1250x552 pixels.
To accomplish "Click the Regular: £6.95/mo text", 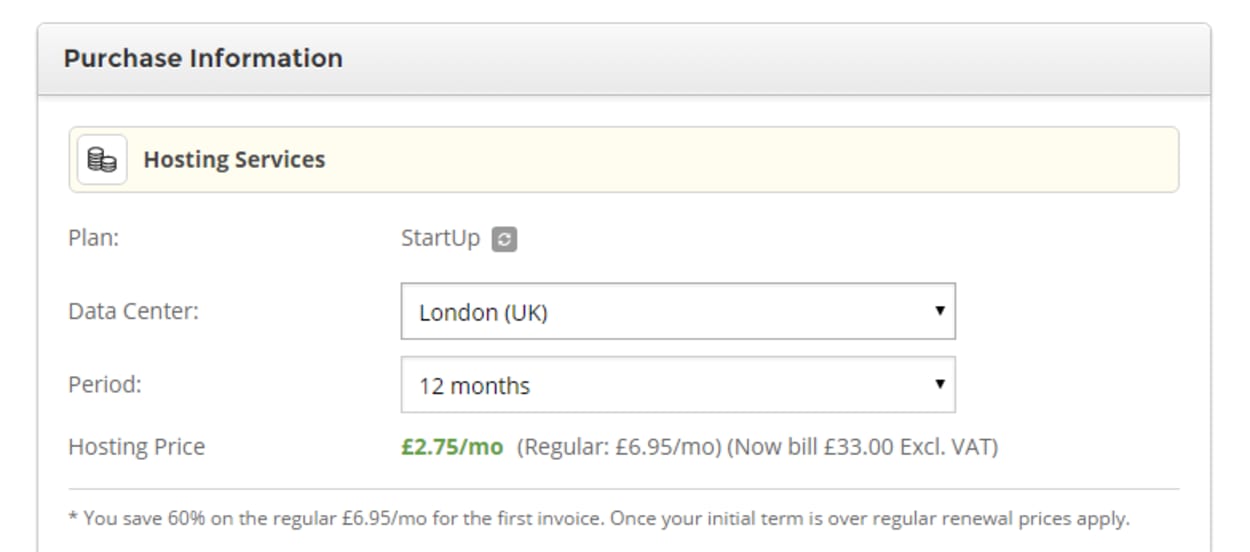I will (x=619, y=447).
